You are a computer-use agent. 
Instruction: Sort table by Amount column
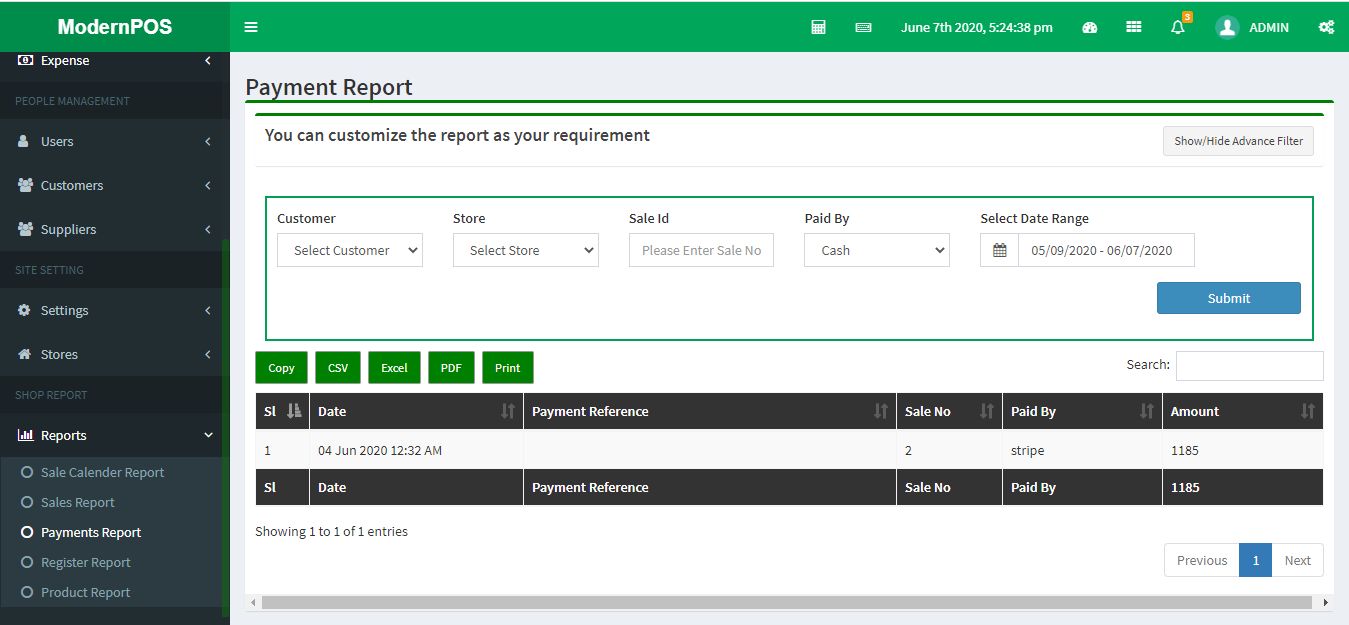click(x=1242, y=411)
